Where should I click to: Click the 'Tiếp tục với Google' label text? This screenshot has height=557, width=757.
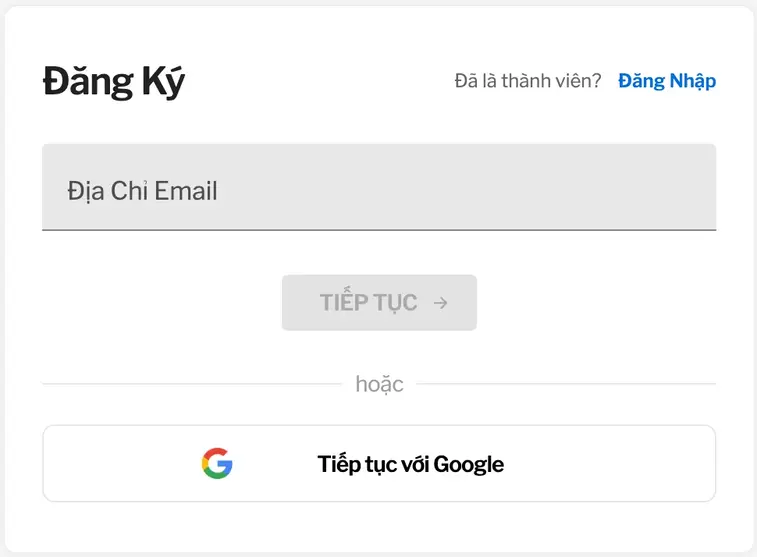(x=411, y=464)
